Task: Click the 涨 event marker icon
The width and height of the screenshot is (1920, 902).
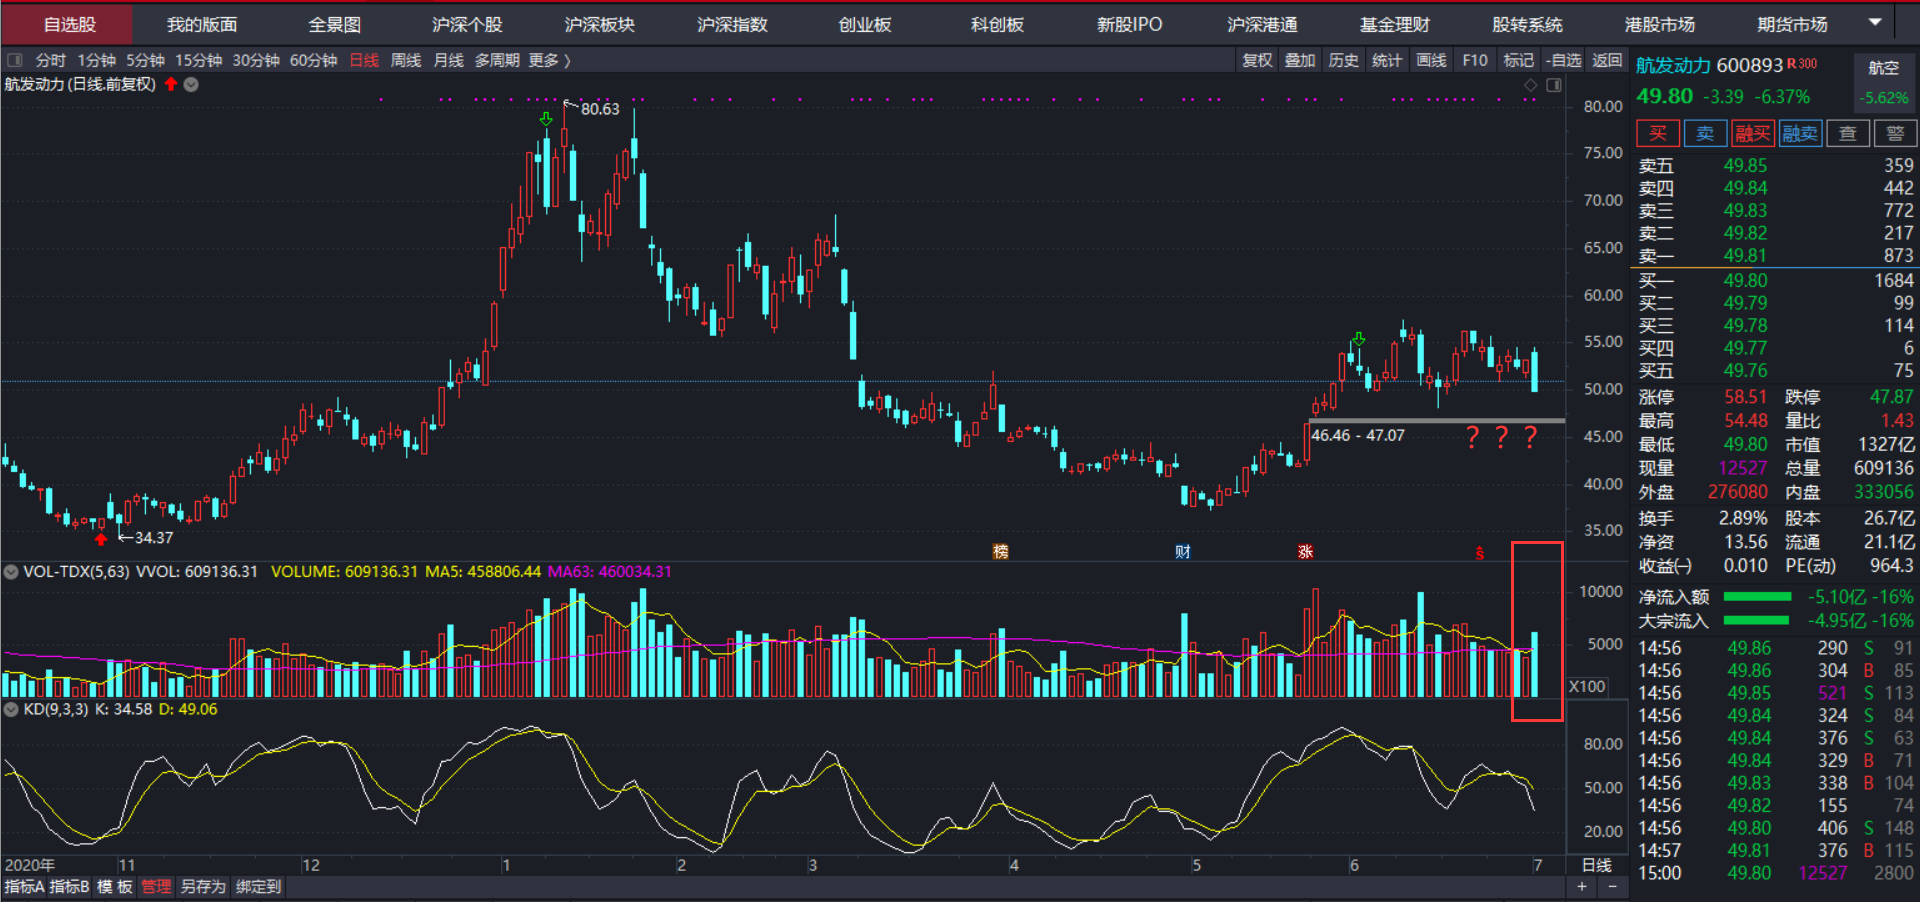Action: click(x=1305, y=551)
